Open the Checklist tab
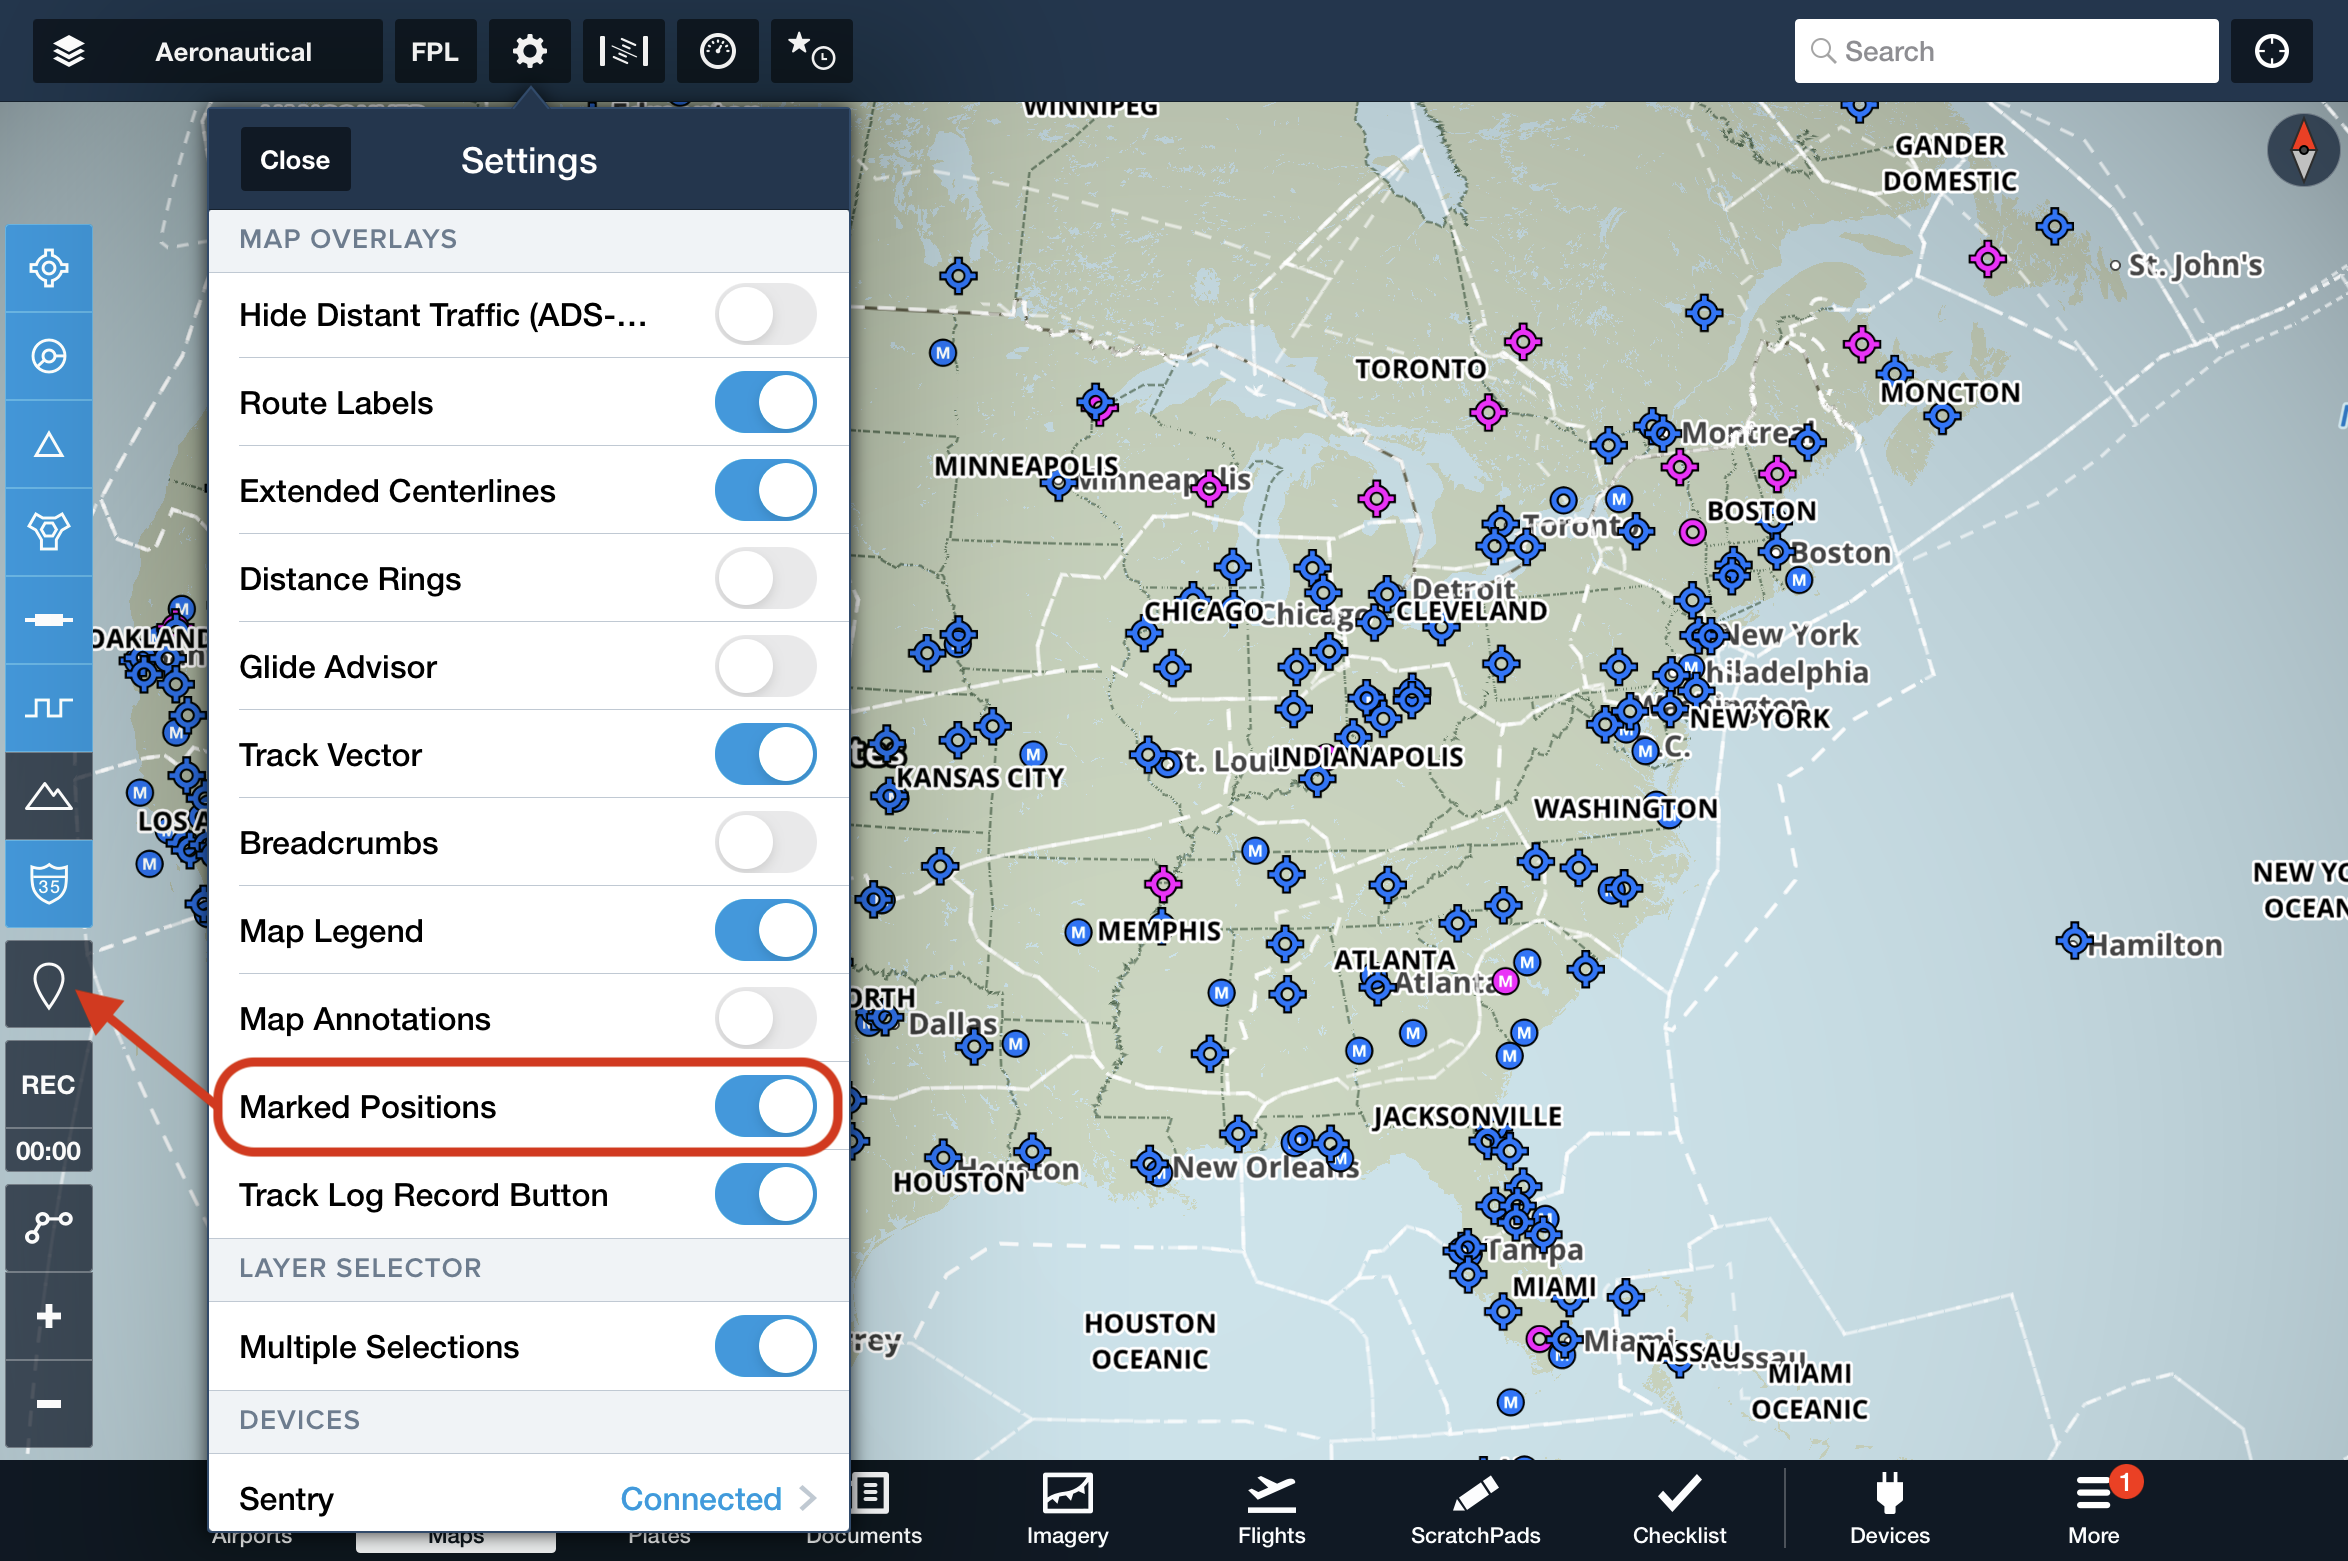 [1679, 1510]
